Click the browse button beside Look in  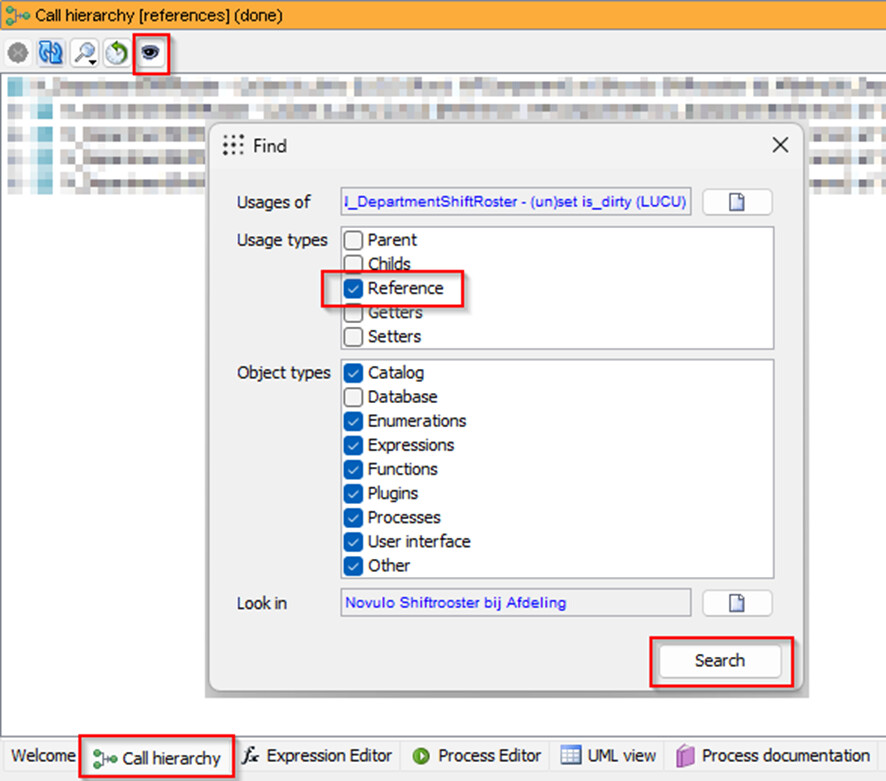coord(737,602)
